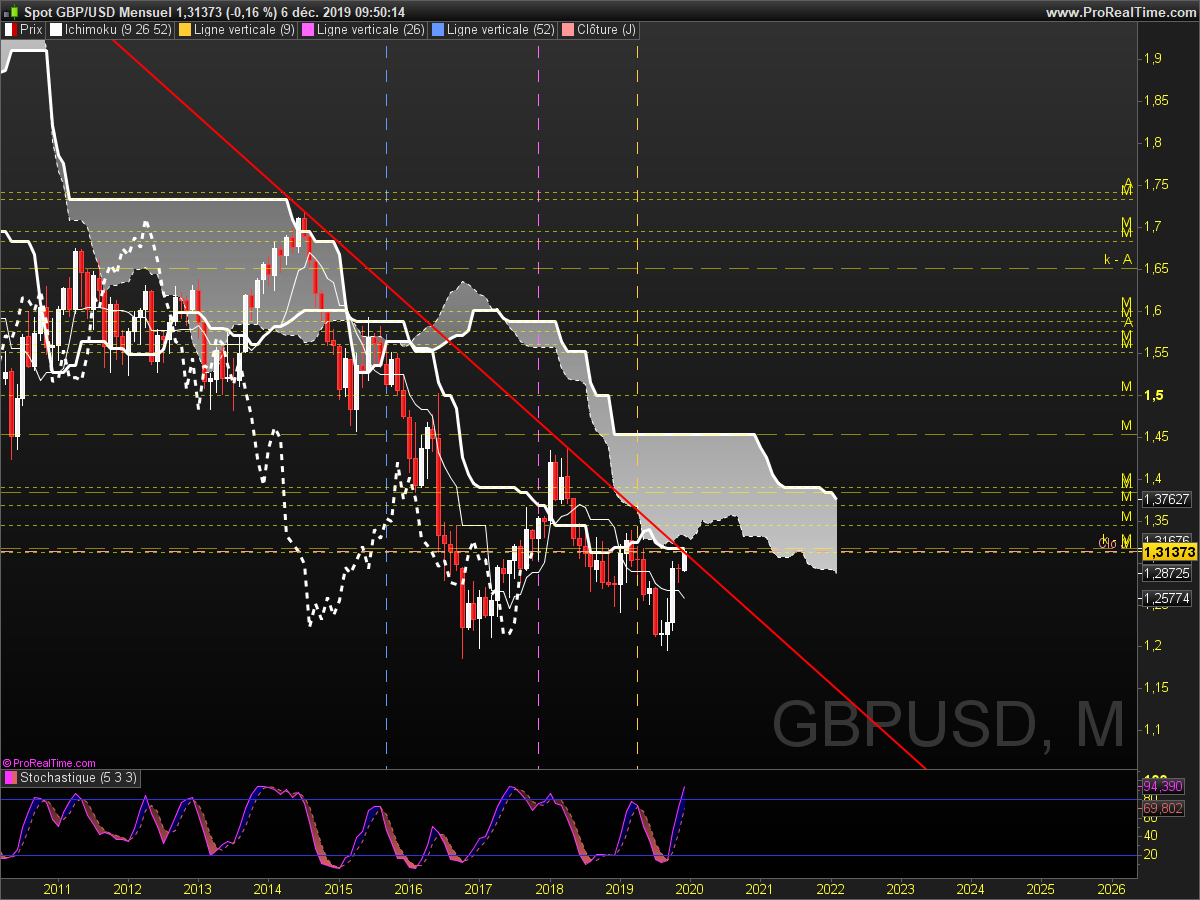
Task: Click the 94,390 stochastic value label
Action: [1165, 786]
